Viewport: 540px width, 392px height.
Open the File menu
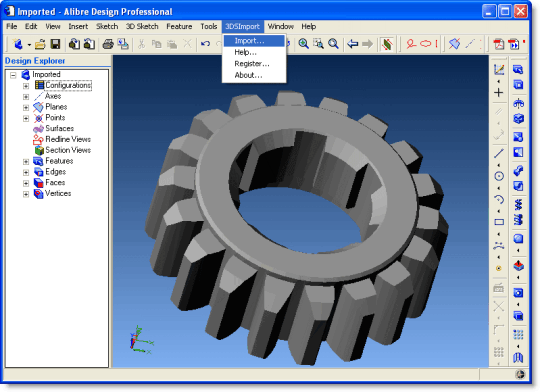pos(11,26)
